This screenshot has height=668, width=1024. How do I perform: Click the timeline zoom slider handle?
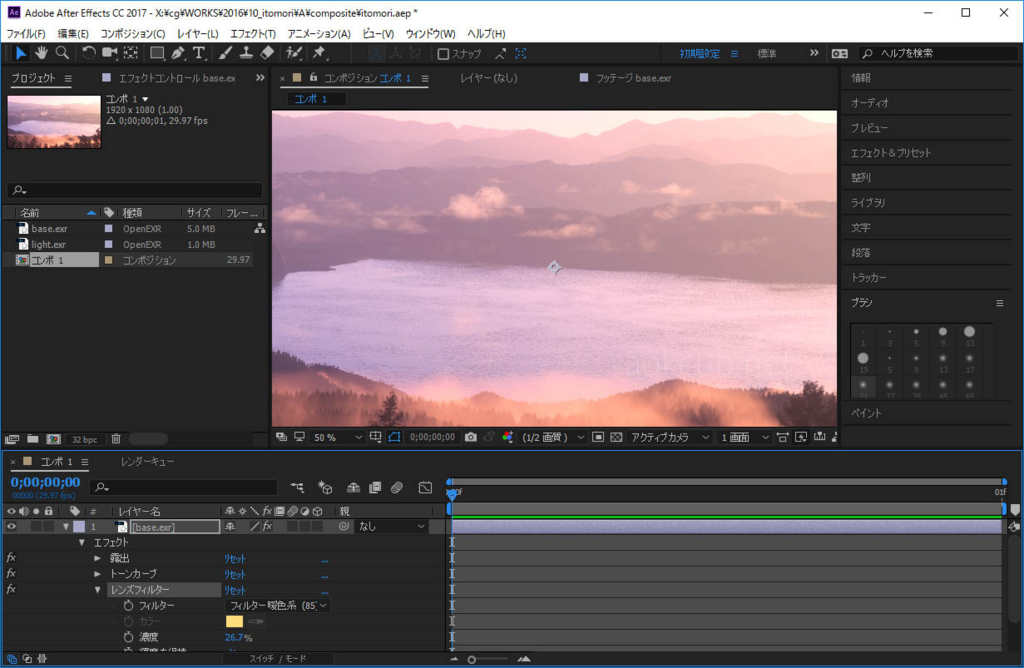click(472, 660)
